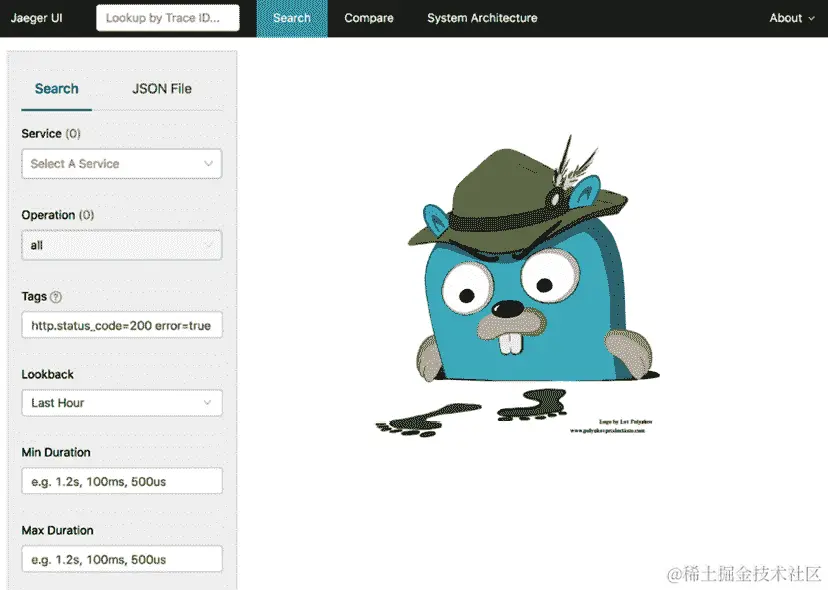Change the Last Hour lookback selection
The image size is (828, 590).
(x=120, y=402)
